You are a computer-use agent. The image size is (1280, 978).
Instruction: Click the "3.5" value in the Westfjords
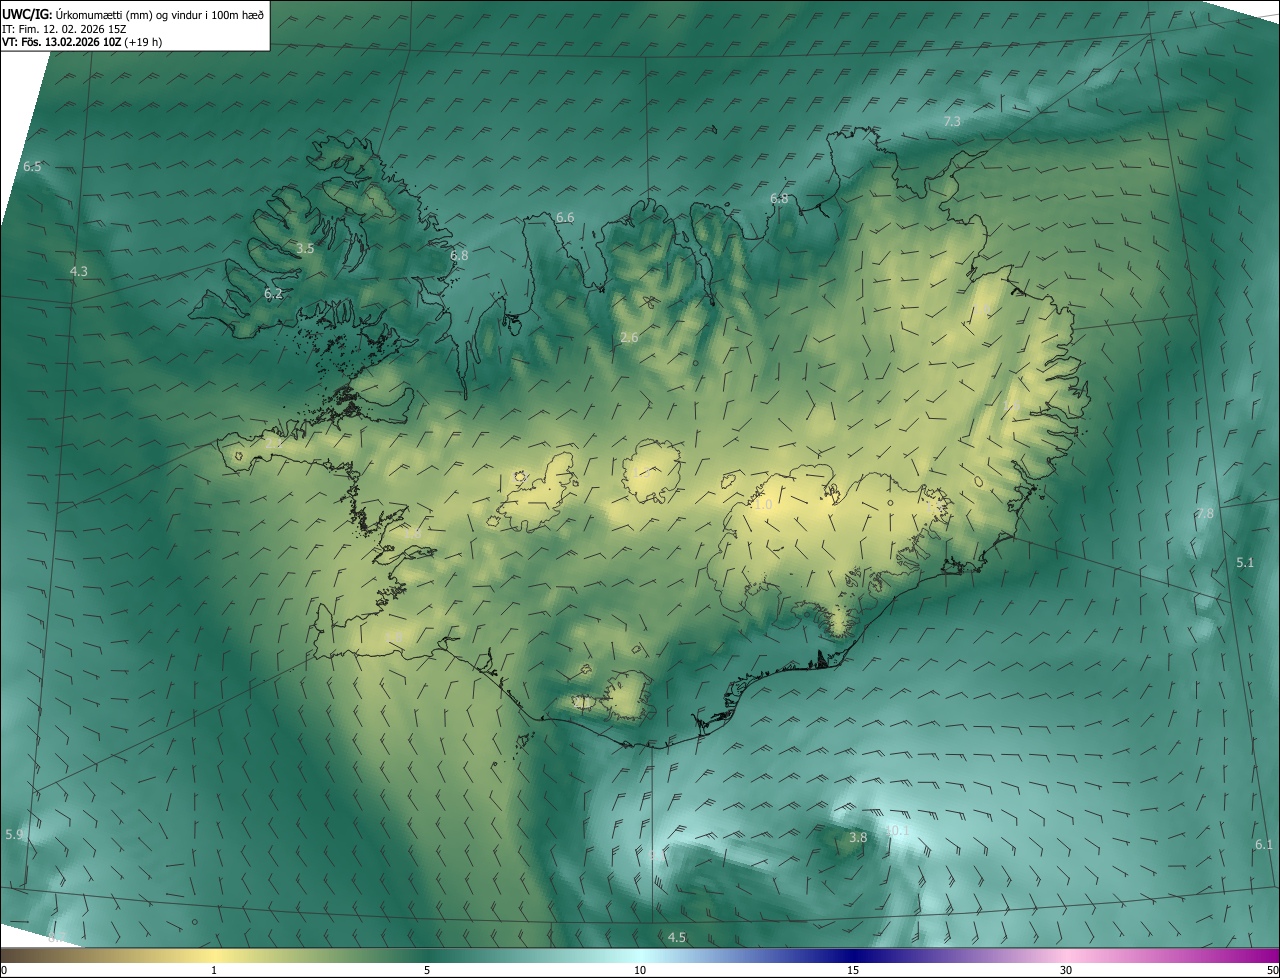tap(306, 248)
